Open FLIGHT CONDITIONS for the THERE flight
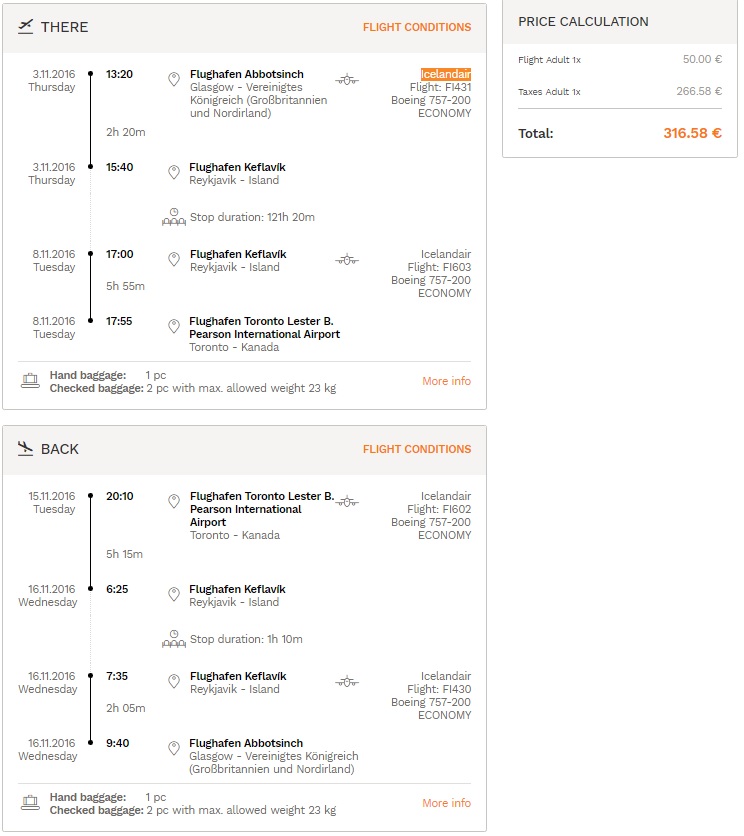The width and height of the screenshot is (744, 836). (x=417, y=27)
